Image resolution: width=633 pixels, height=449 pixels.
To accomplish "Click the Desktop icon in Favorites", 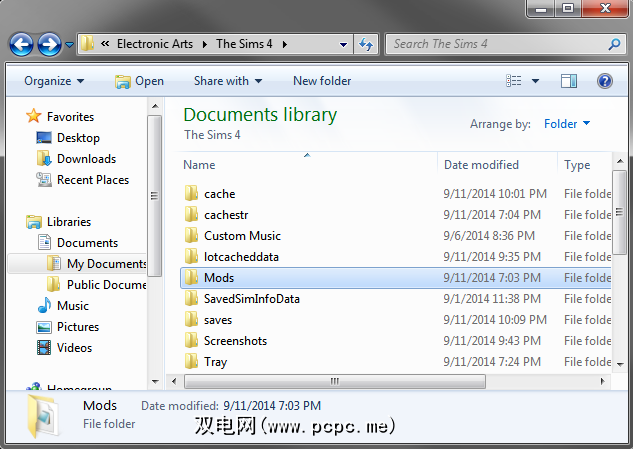I will (44, 138).
